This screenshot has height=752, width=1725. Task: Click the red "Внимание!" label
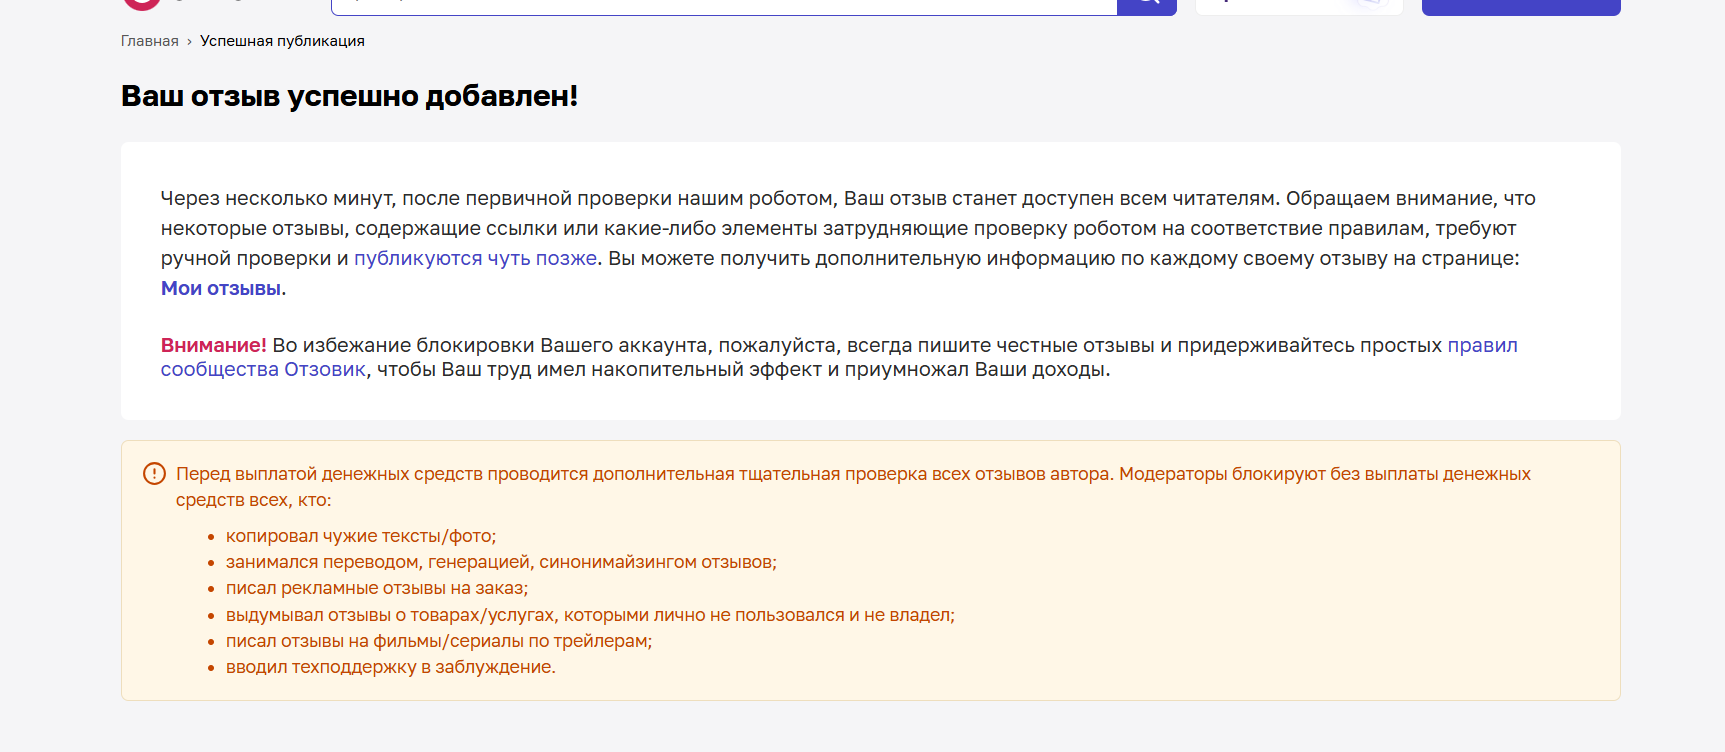tap(214, 345)
